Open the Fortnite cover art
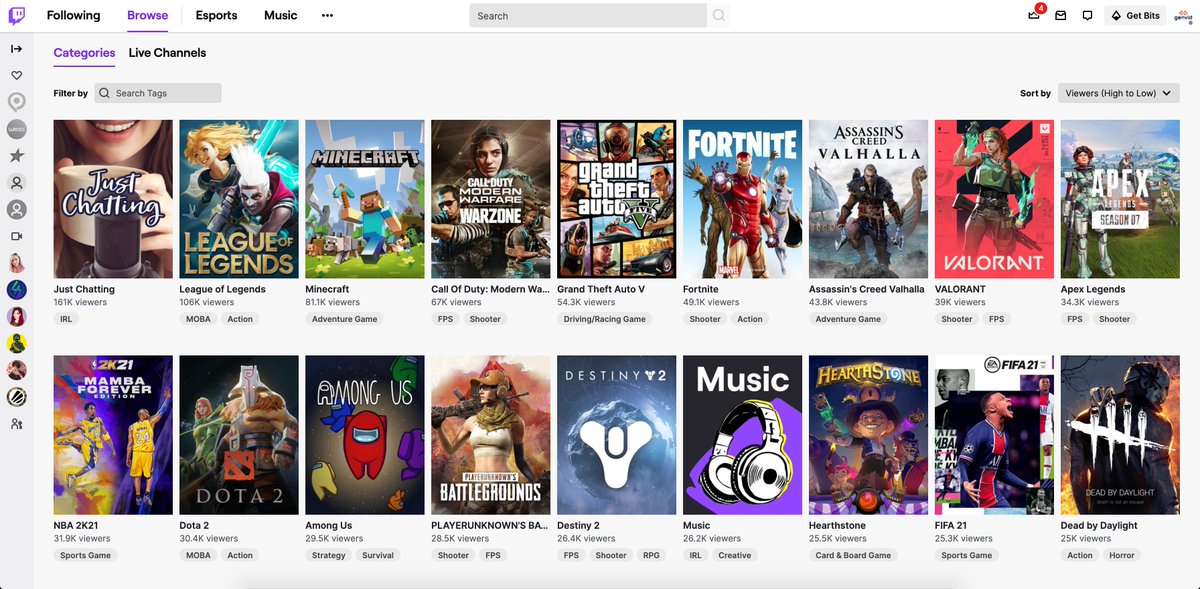 tap(743, 199)
